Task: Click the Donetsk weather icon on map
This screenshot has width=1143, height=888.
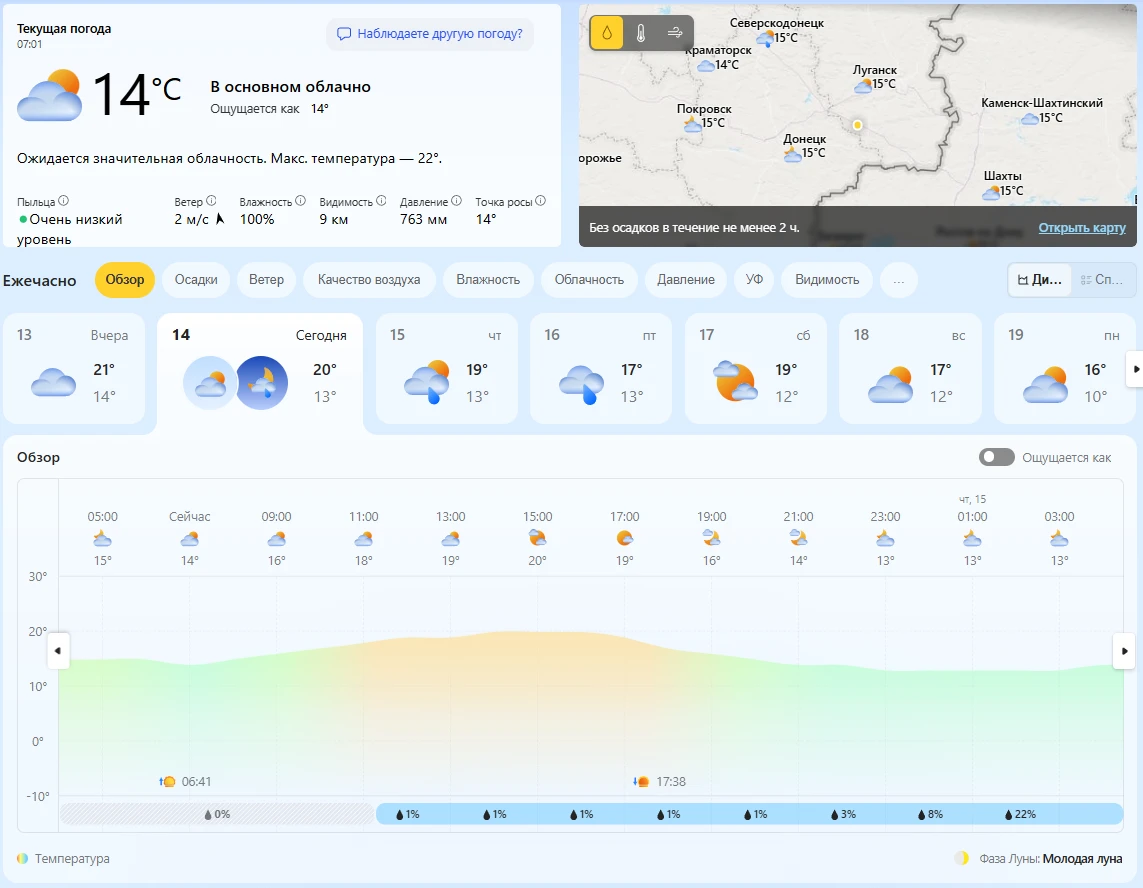Action: pos(792,154)
